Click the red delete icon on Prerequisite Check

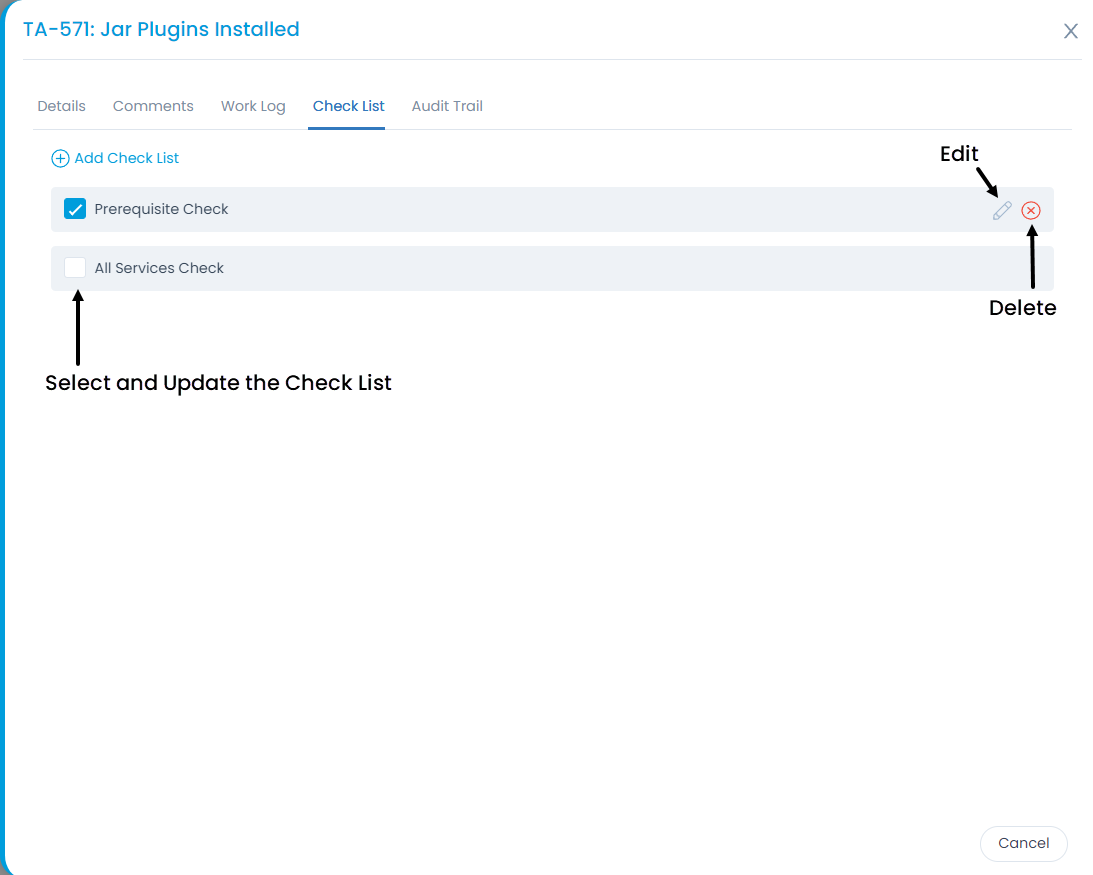[1031, 210]
